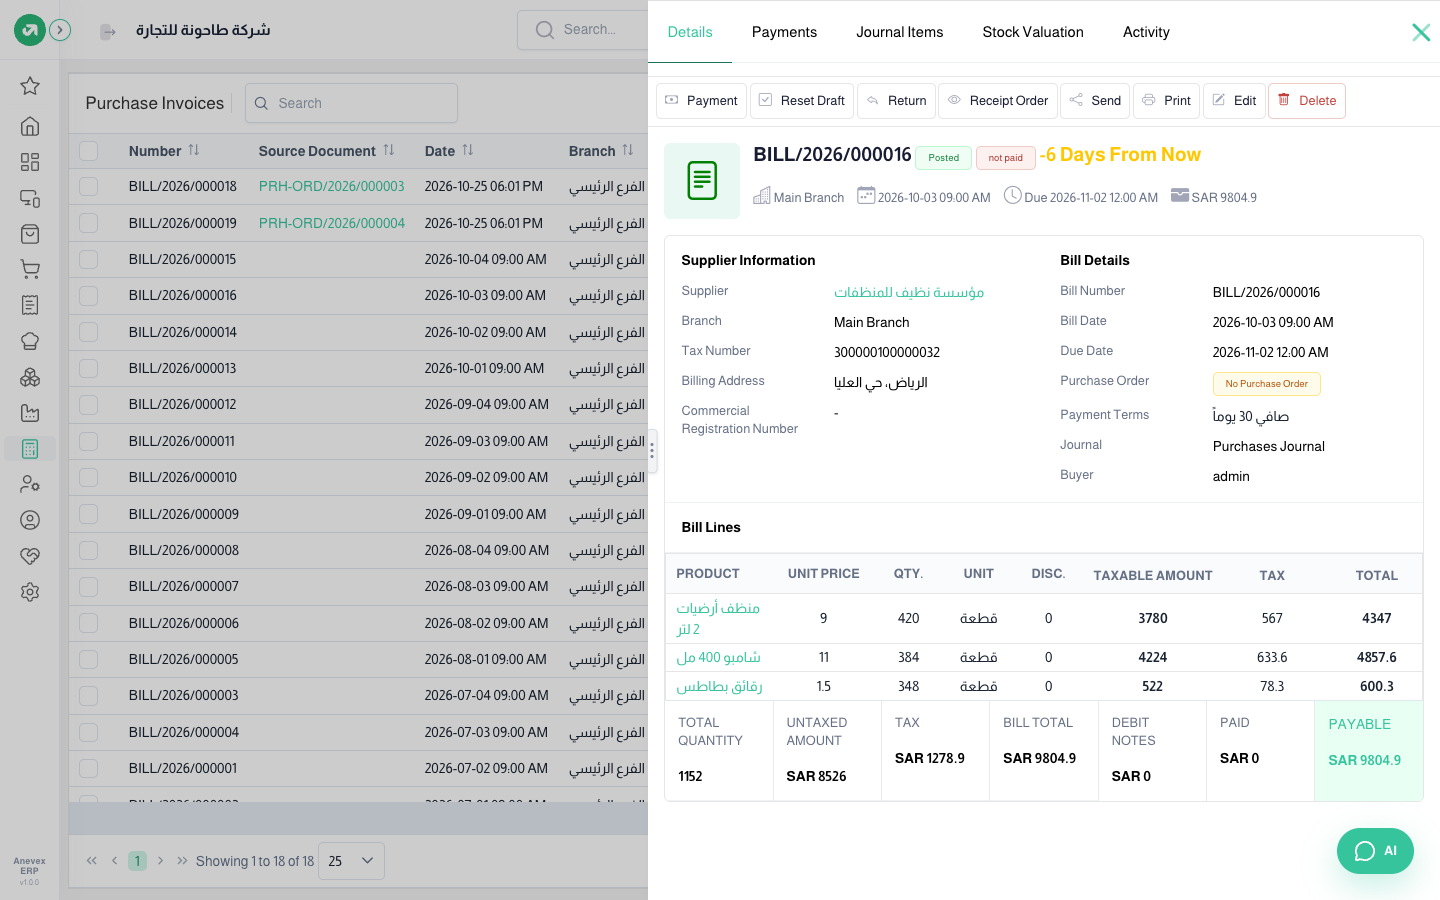Viewport: 1440px width, 900px height.
Task: Open settings gear in sidebar
Action: 30,592
